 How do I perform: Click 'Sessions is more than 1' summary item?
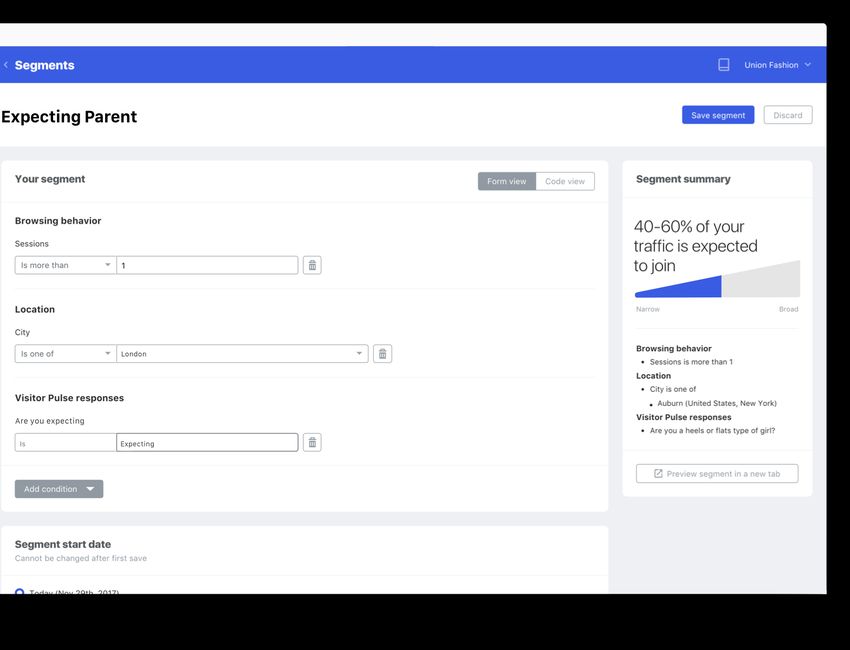pyautogui.click(x=691, y=362)
